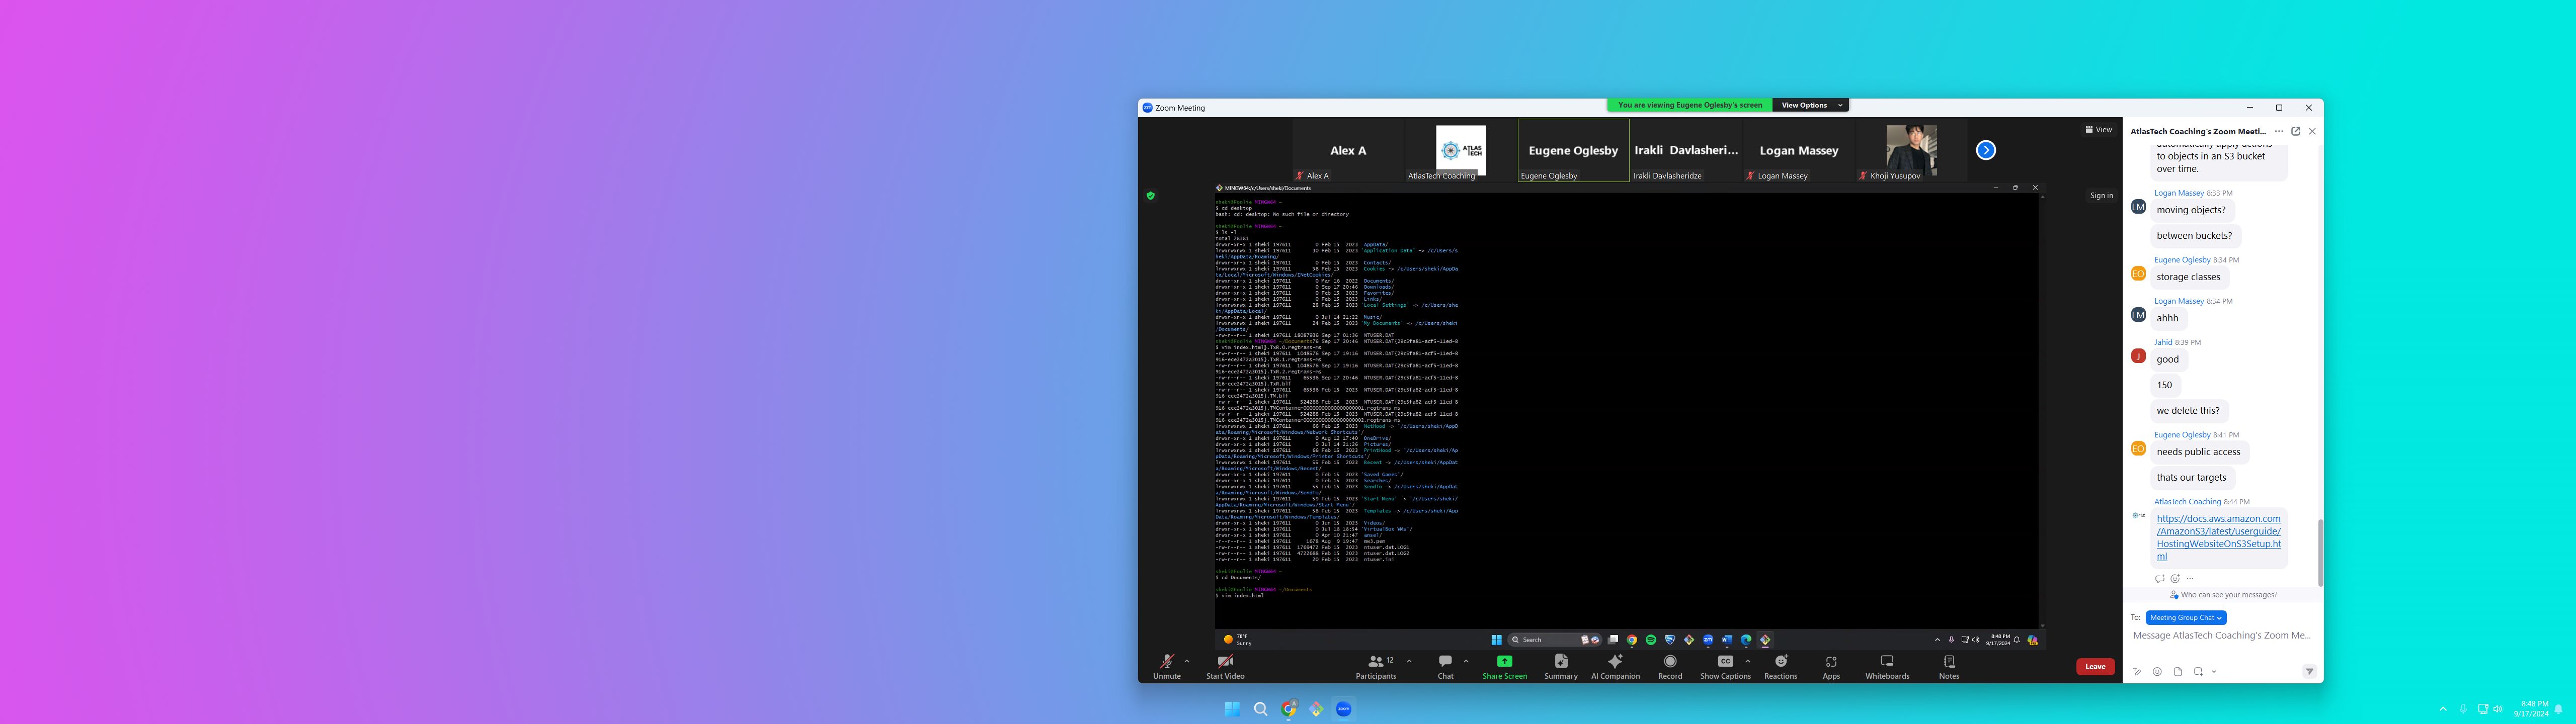Open the Meeting Group Chat recipient dropdown

[x=2185, y=618]
